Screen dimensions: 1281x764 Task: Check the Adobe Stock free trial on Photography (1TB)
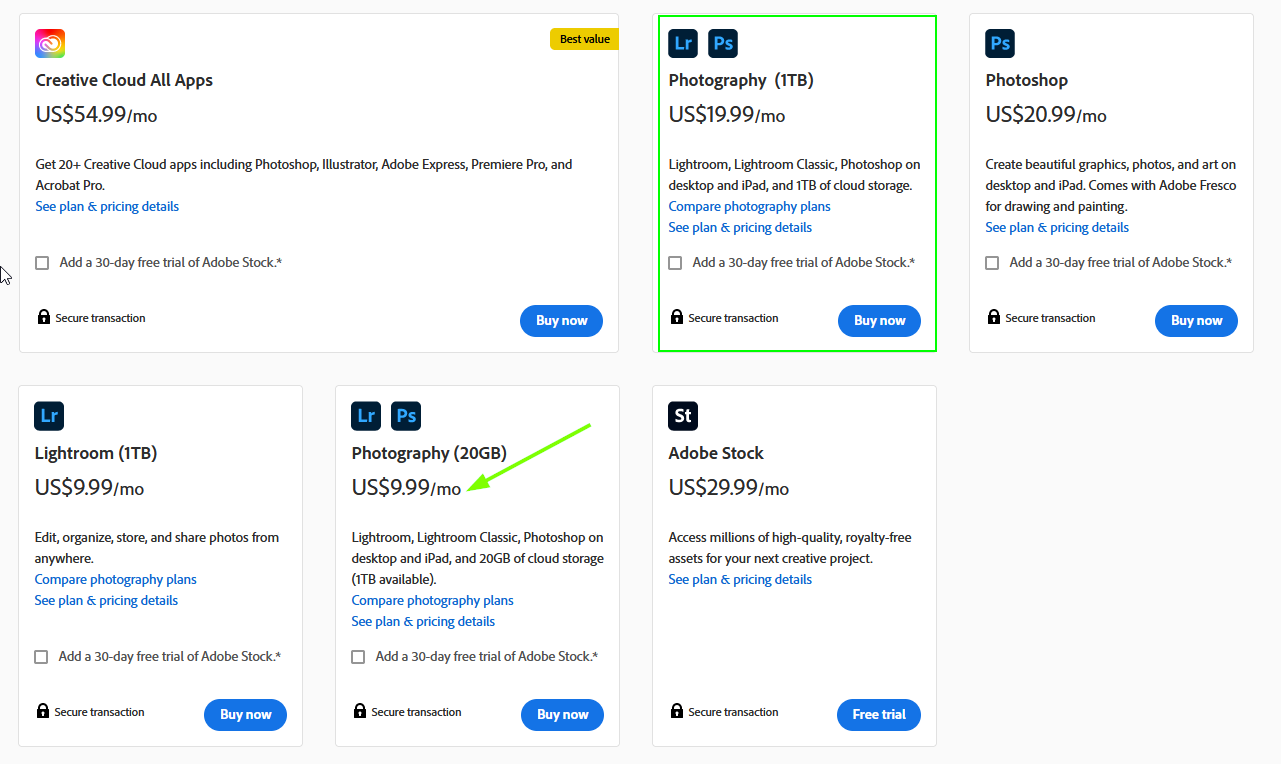675,262
